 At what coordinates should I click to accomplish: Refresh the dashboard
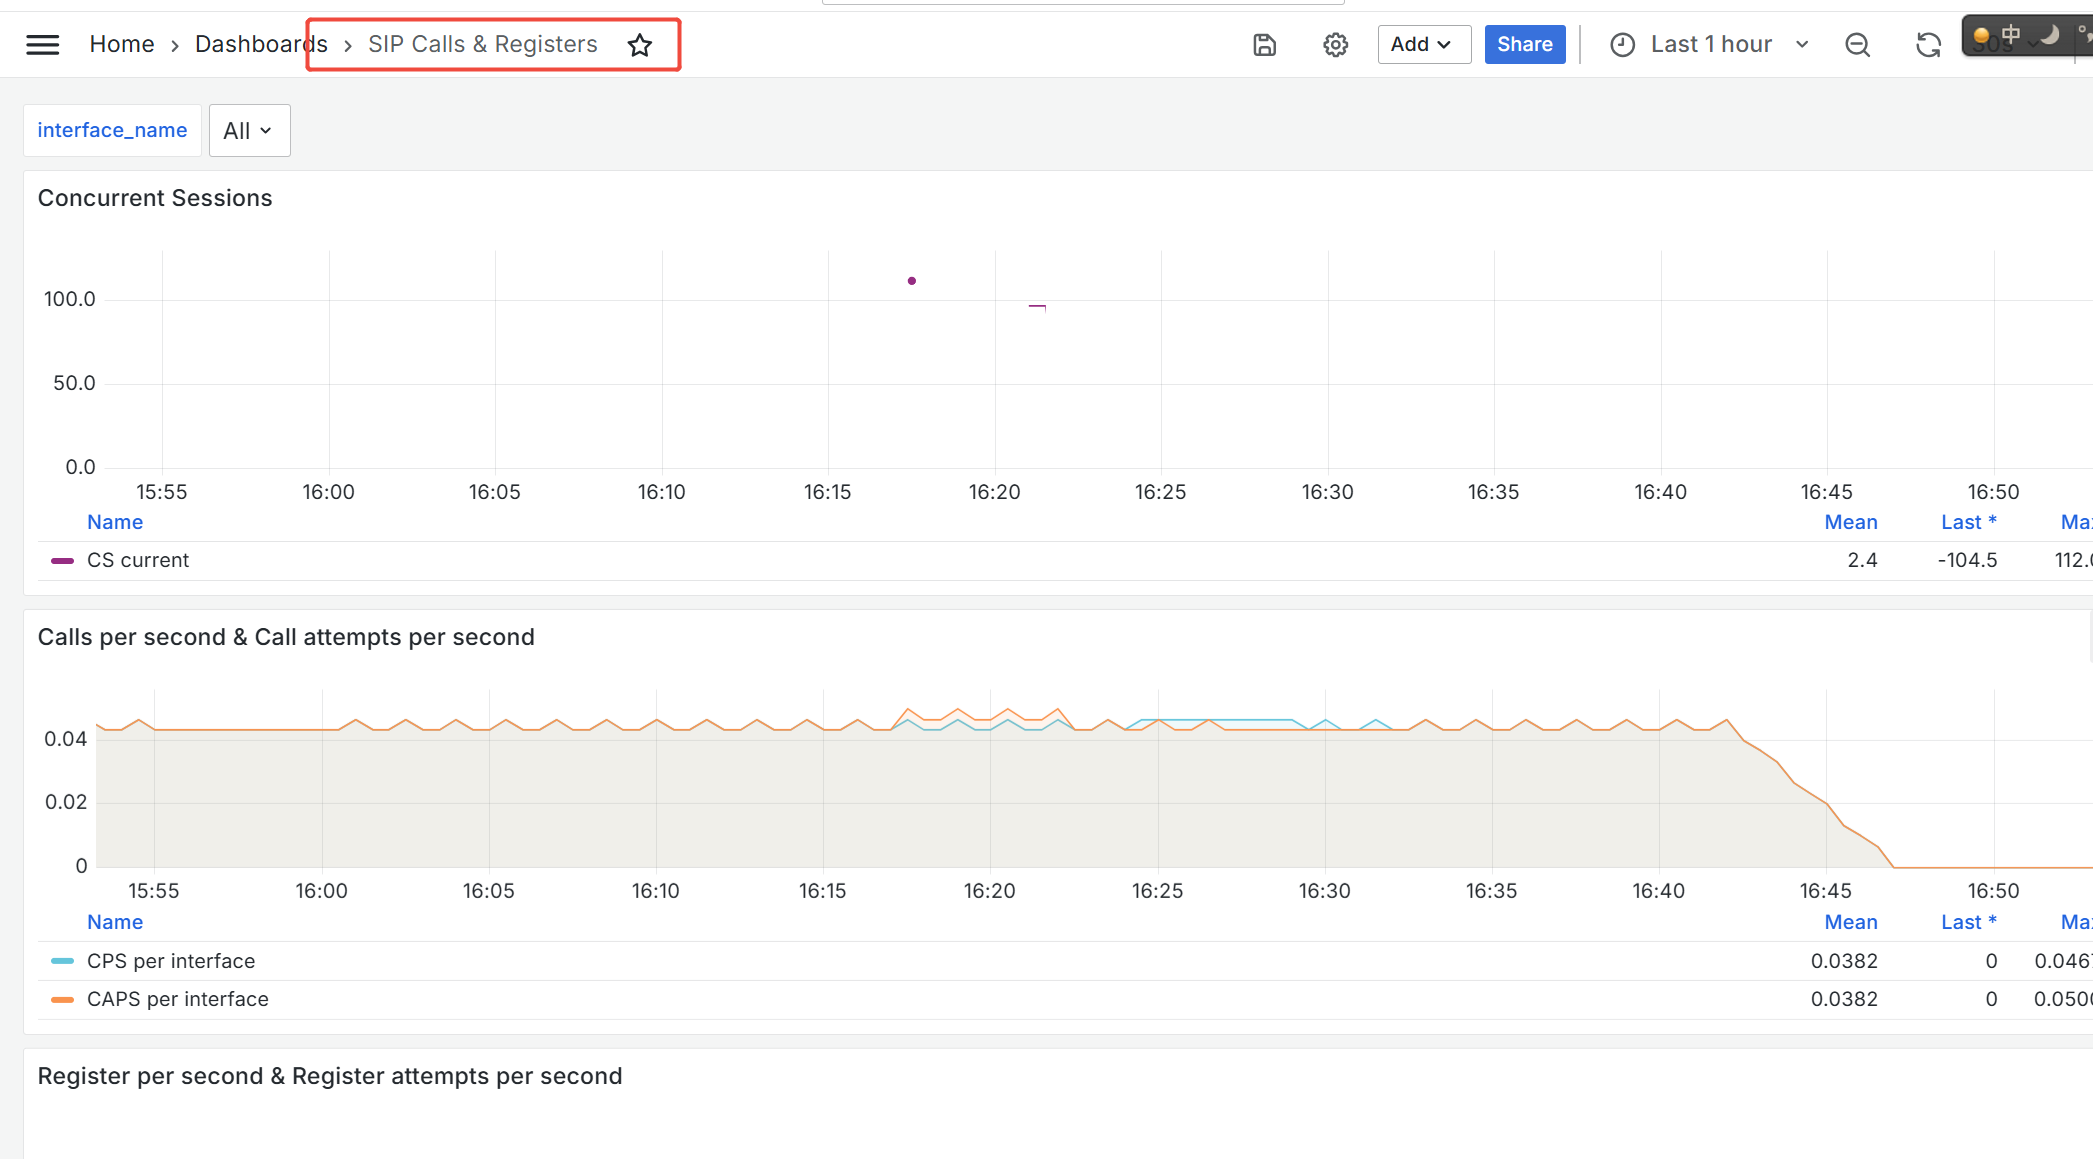pyautogui.click(x=1928, y=44)
